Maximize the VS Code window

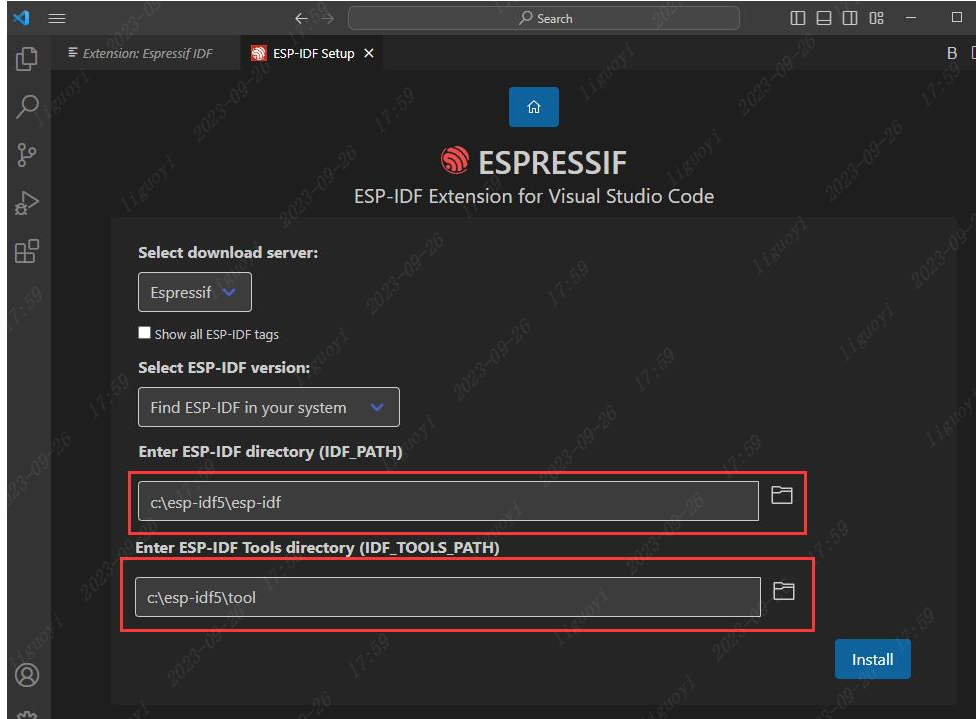click(957, 17)
